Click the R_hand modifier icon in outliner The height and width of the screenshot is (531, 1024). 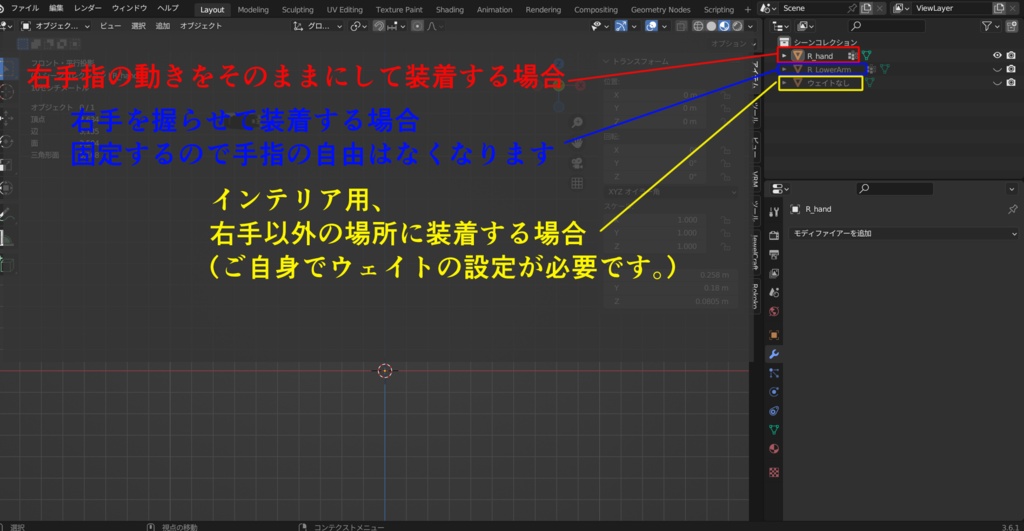[x=852, y=56]
